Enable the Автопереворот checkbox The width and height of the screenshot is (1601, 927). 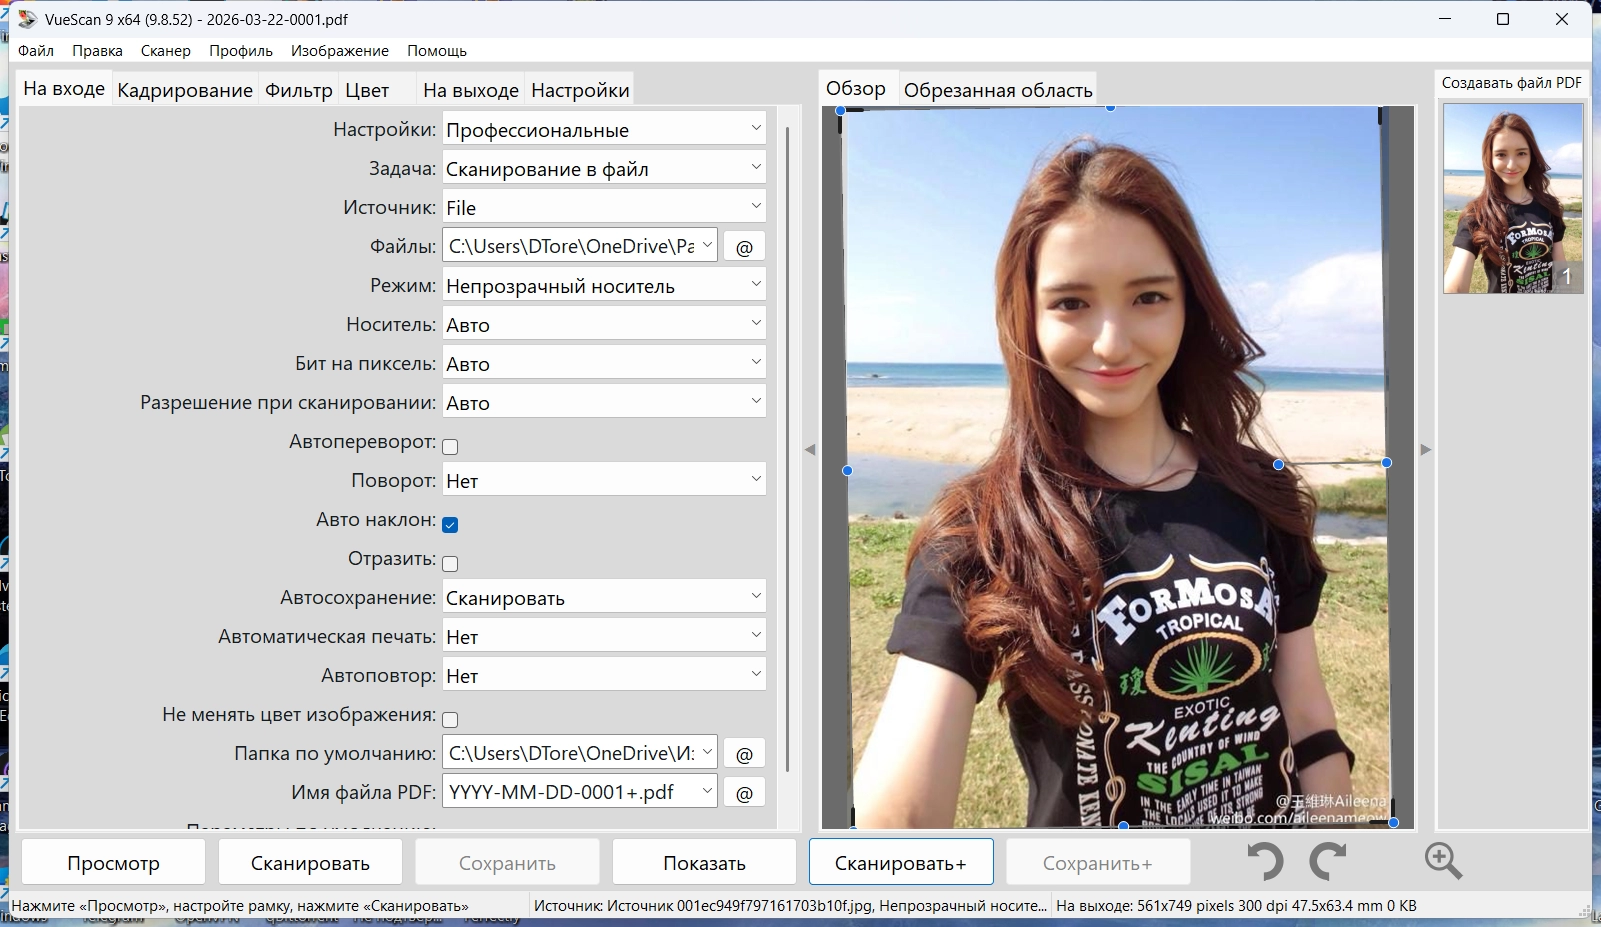(x=450, y=447)
